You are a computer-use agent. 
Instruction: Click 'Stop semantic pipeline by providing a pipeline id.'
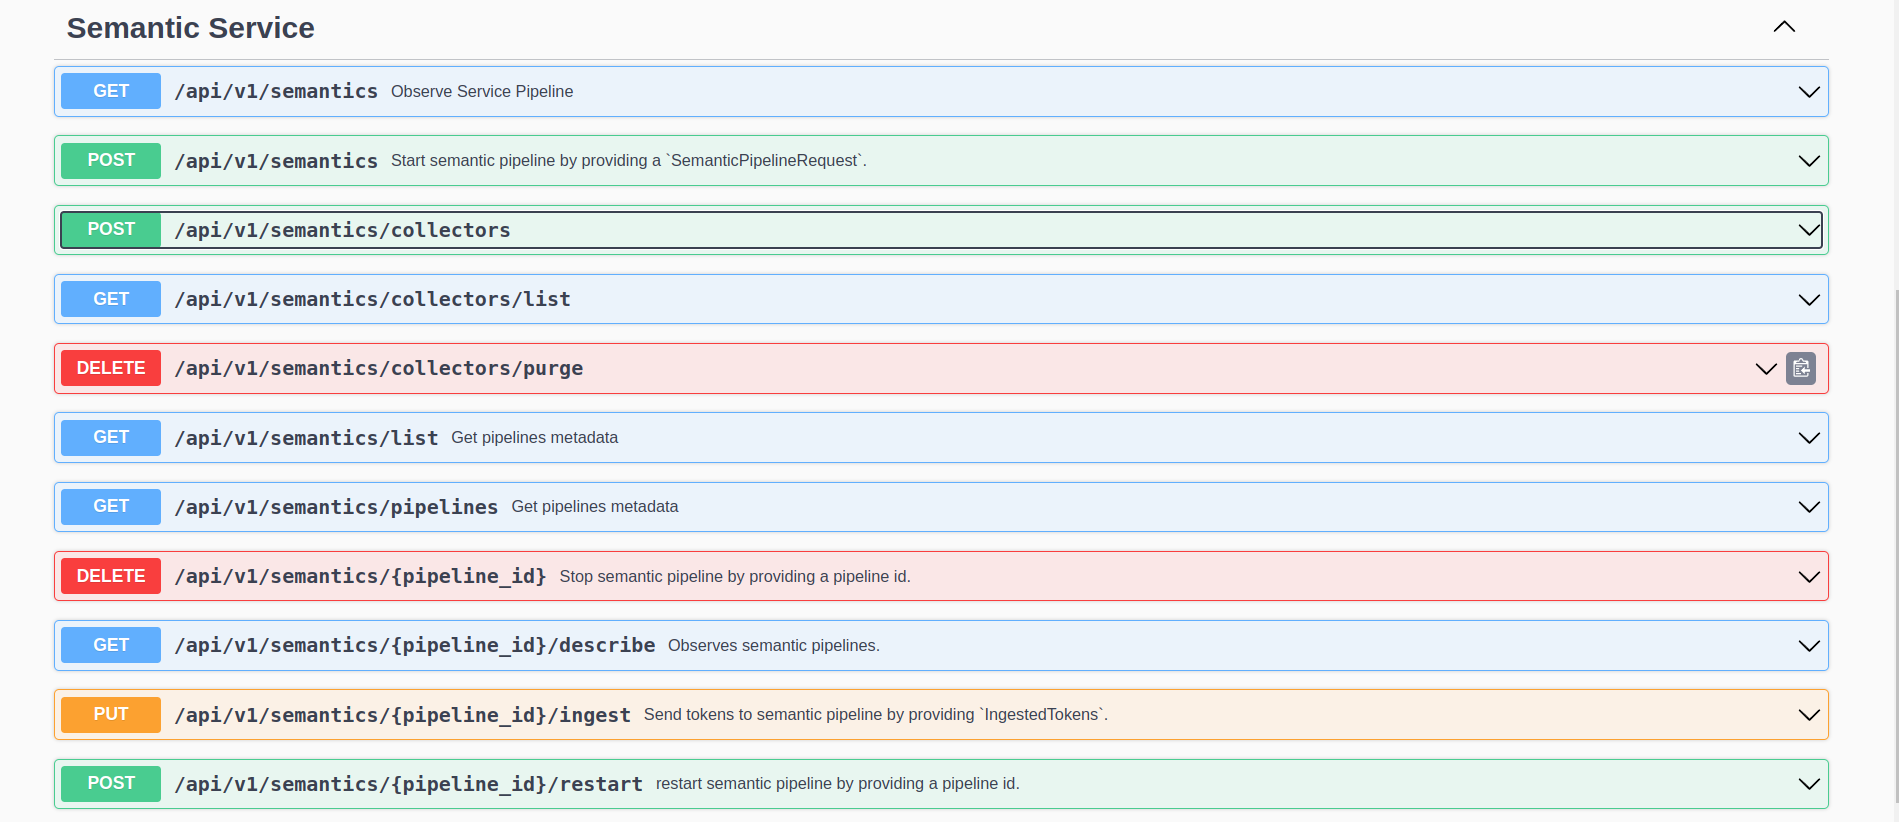(x=735, y=576)
